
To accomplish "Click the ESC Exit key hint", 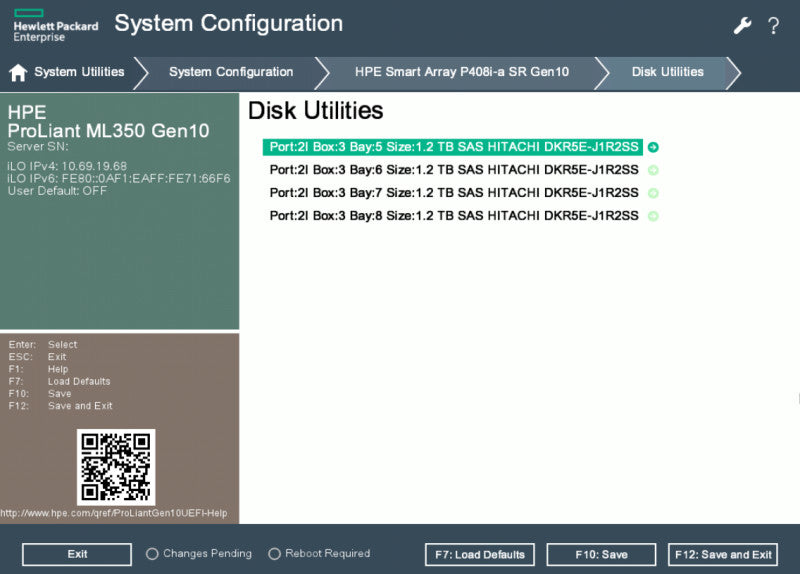I will (37, 357).
